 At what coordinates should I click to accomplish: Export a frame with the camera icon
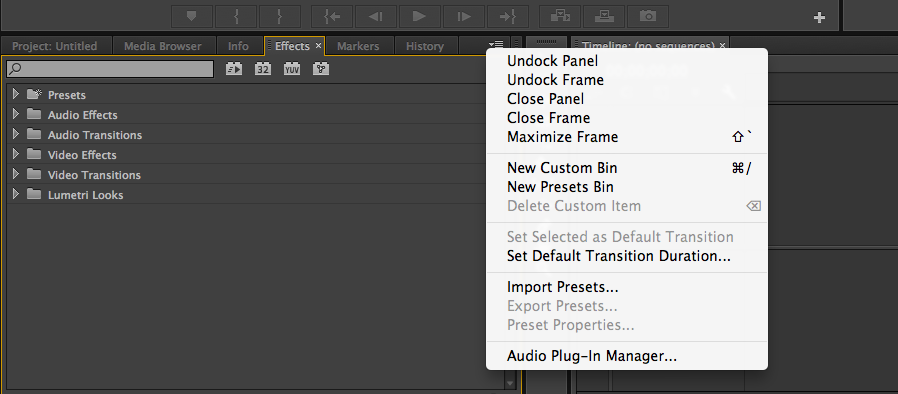(648, 17)
